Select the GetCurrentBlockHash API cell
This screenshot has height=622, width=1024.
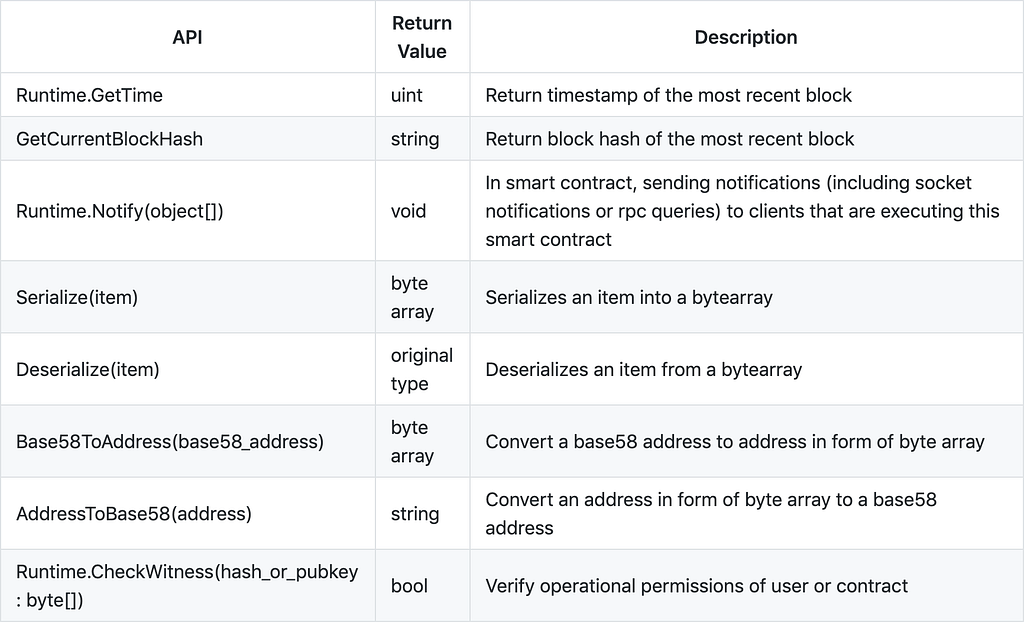(109, 139)
